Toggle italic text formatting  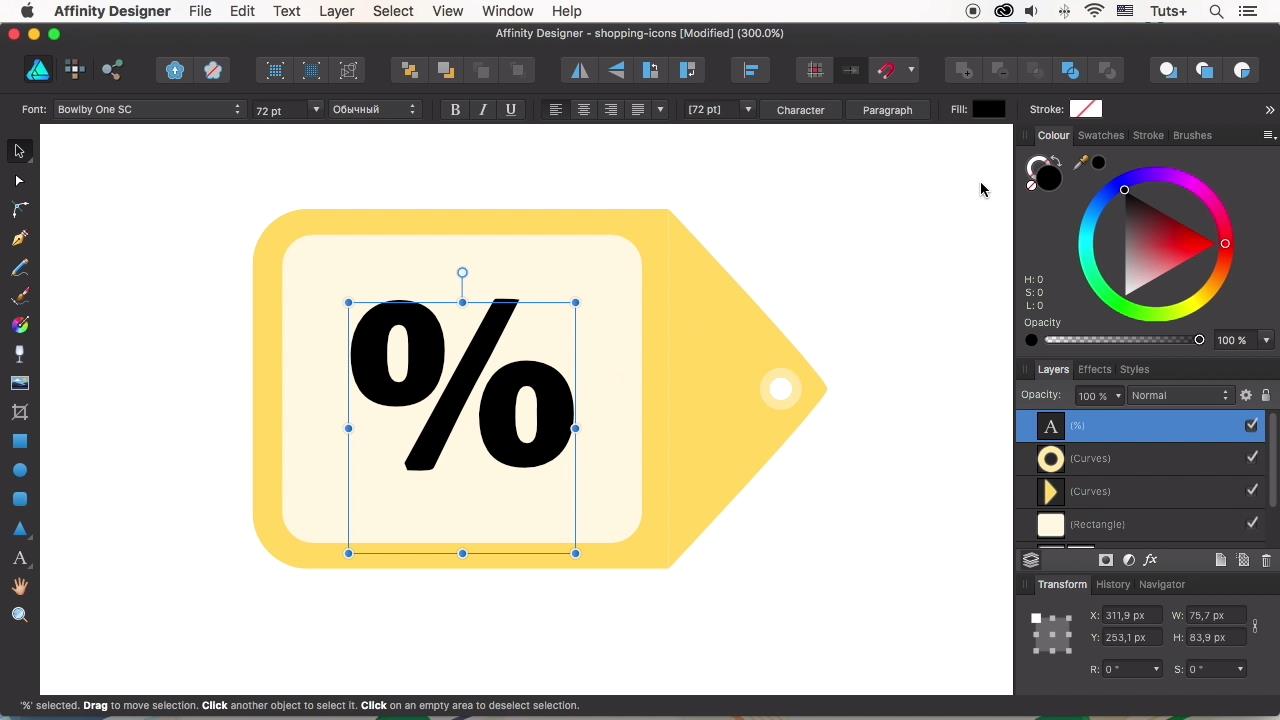point(483,110)
